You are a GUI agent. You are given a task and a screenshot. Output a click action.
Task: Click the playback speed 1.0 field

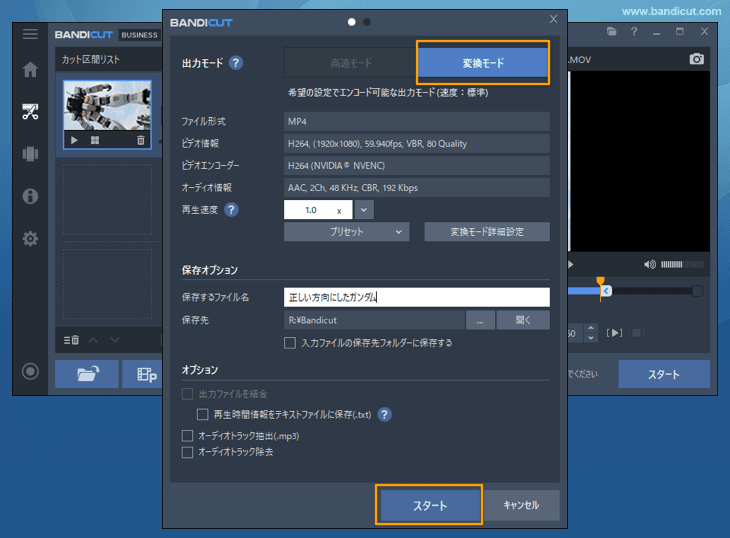click(318, 210)
